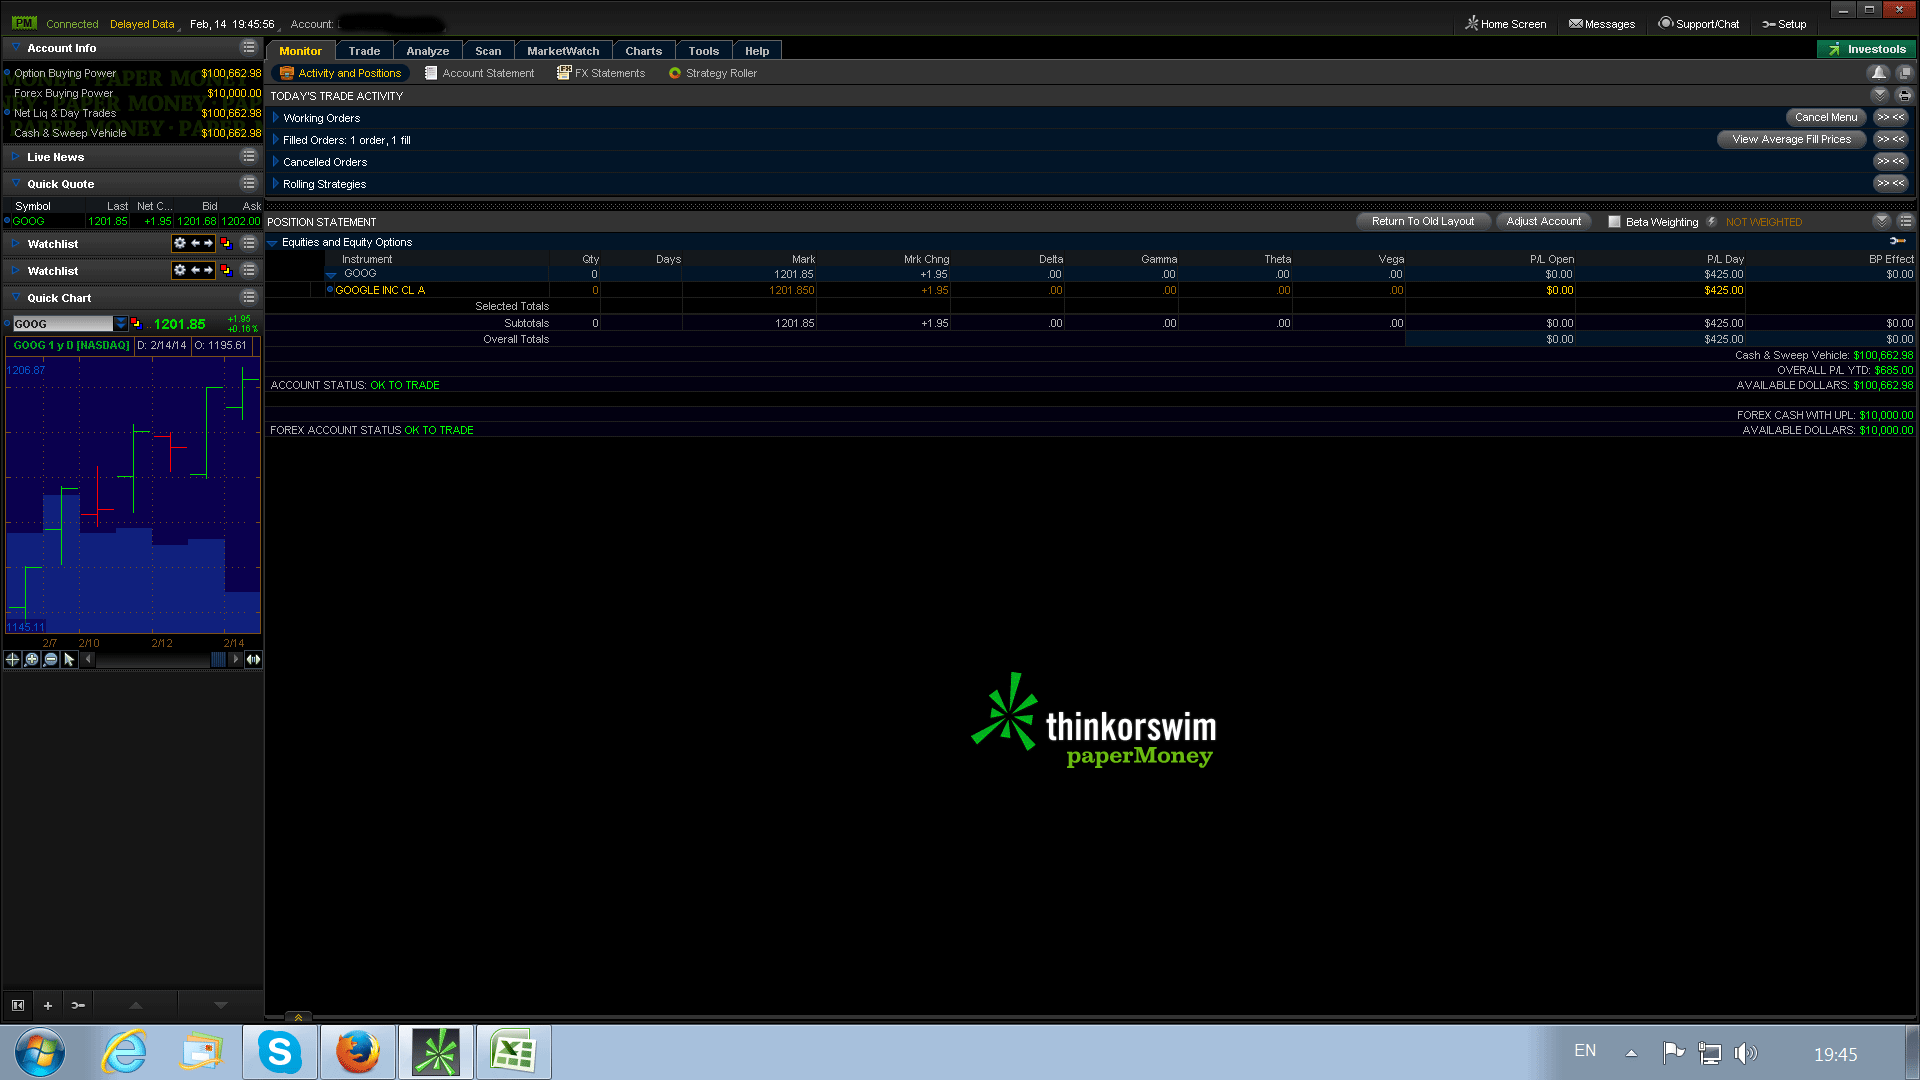Open Today's Trade Activity dropdown arrow icon
Screen dimensions: 1920x1080
(1880, 95)
